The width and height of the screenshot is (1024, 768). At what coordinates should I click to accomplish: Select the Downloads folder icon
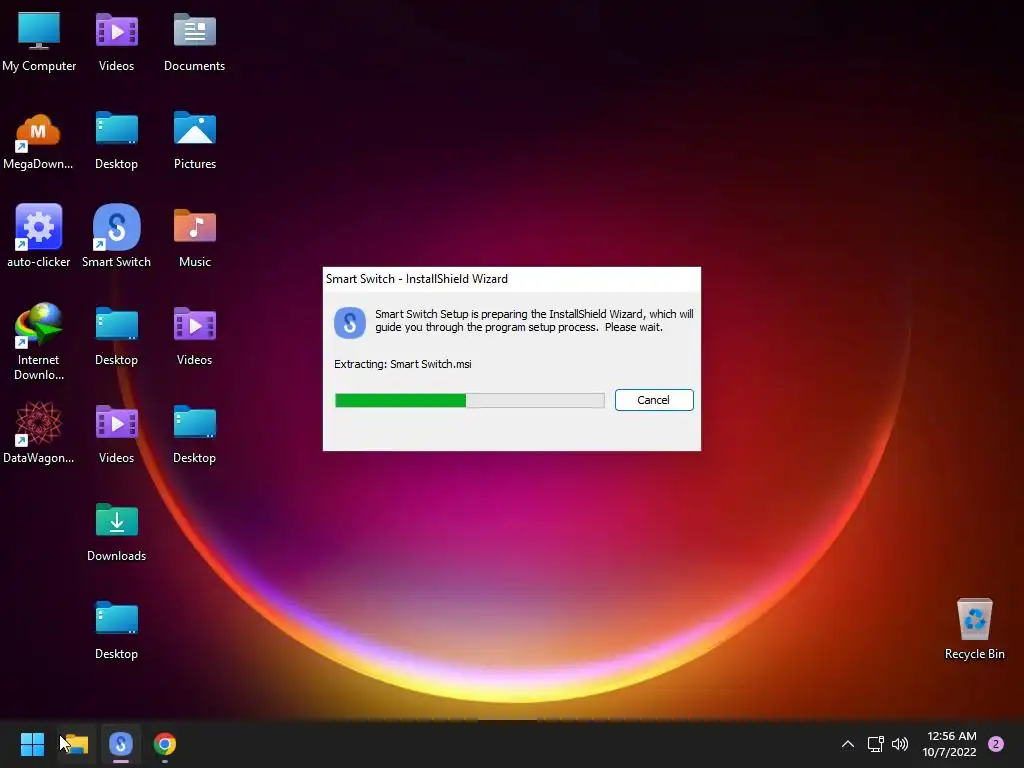point(116,532)
